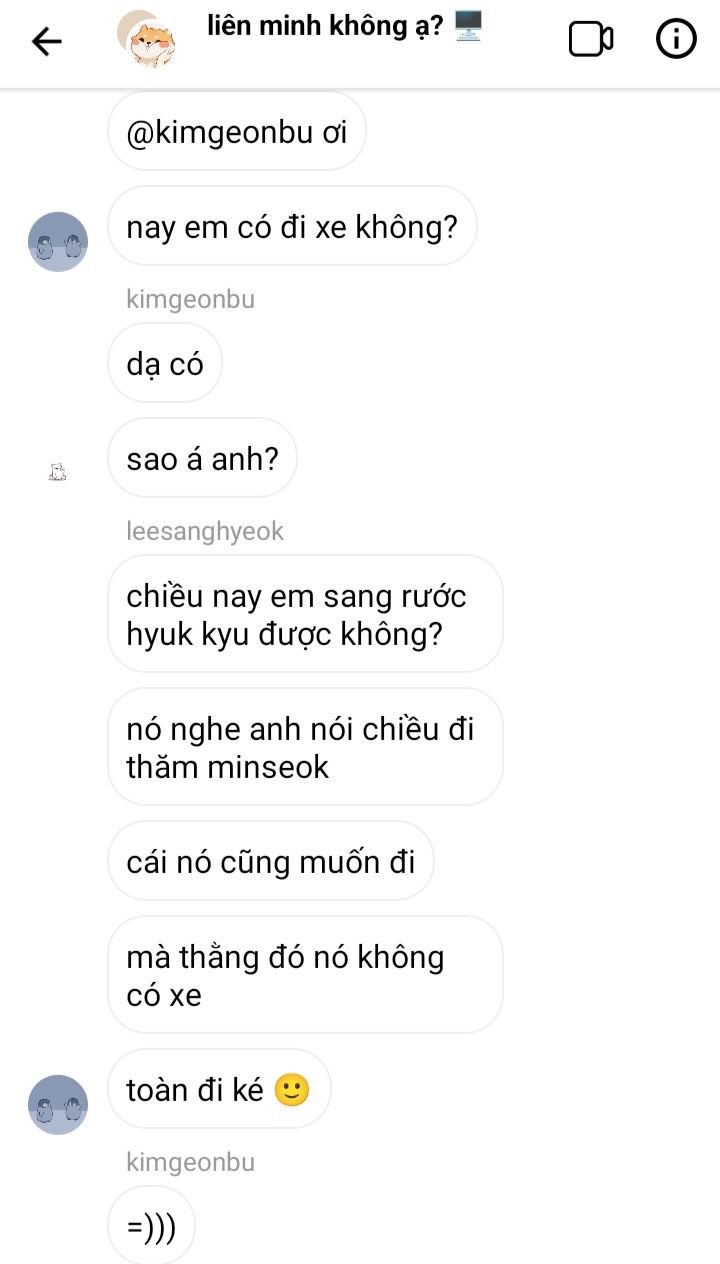Open the conversation info icon
Viewport: 720px width, 1264px height.
(x=676, y=40)
